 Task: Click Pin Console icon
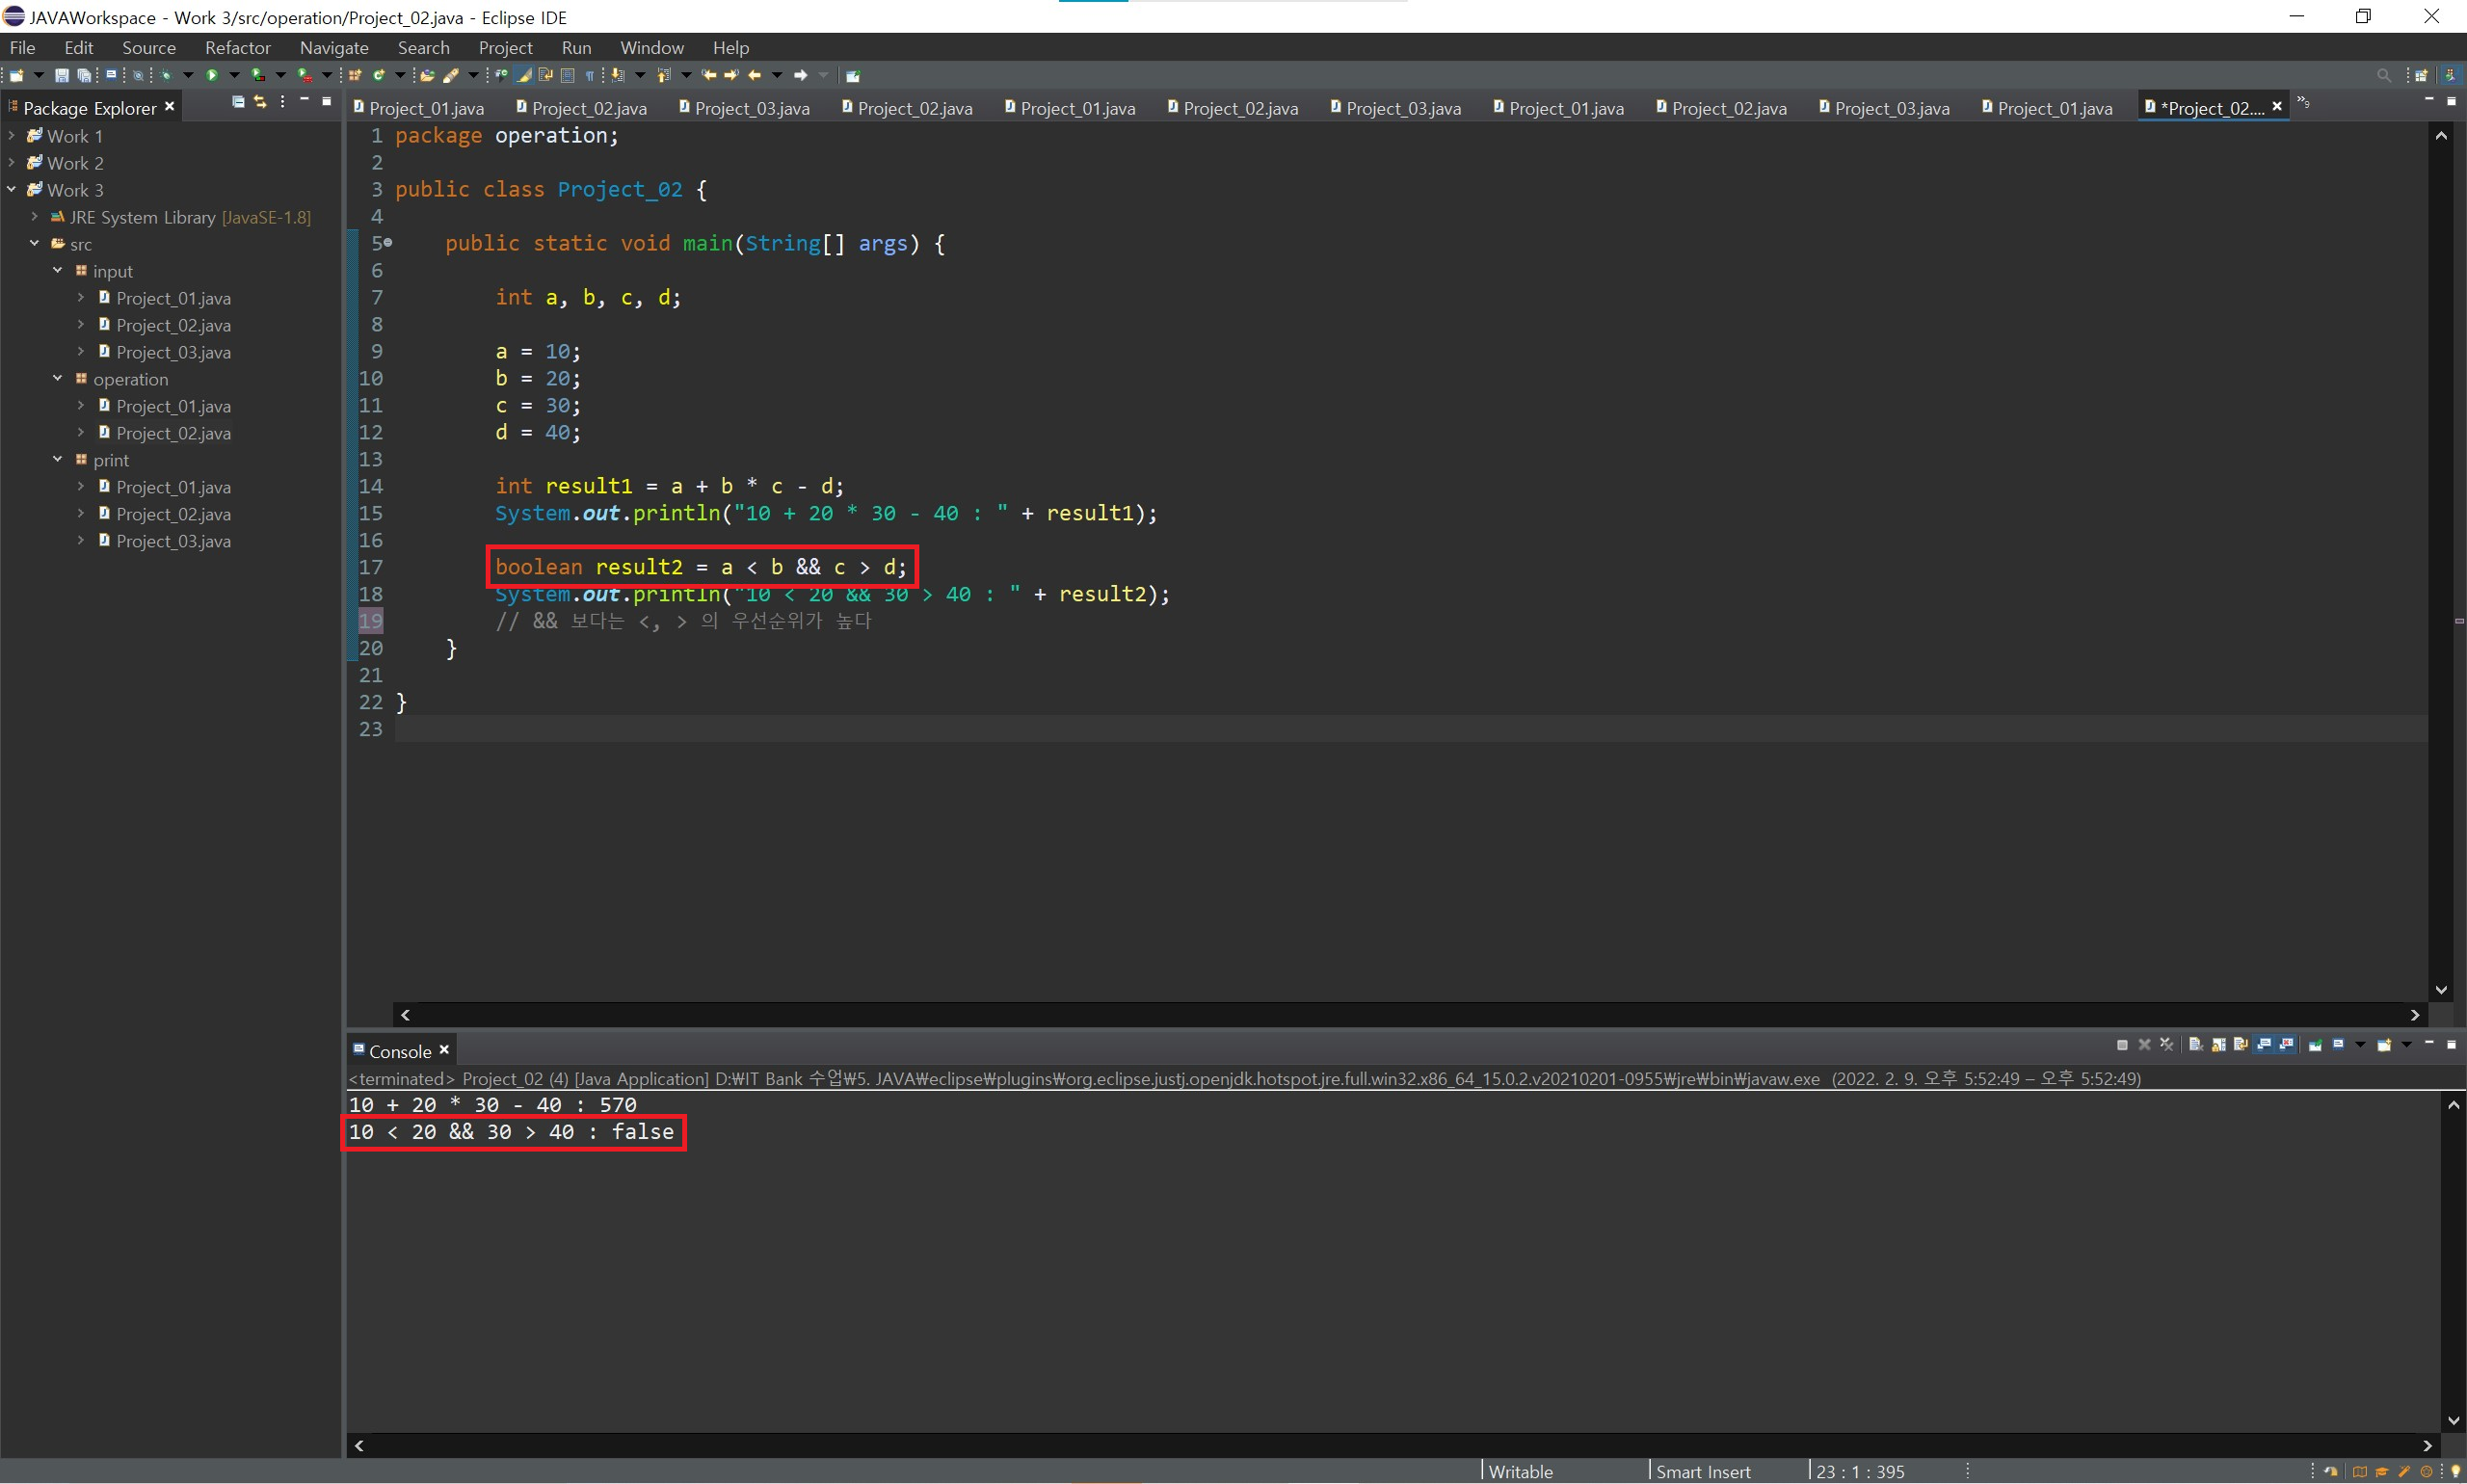(x=2315, y=1044)
